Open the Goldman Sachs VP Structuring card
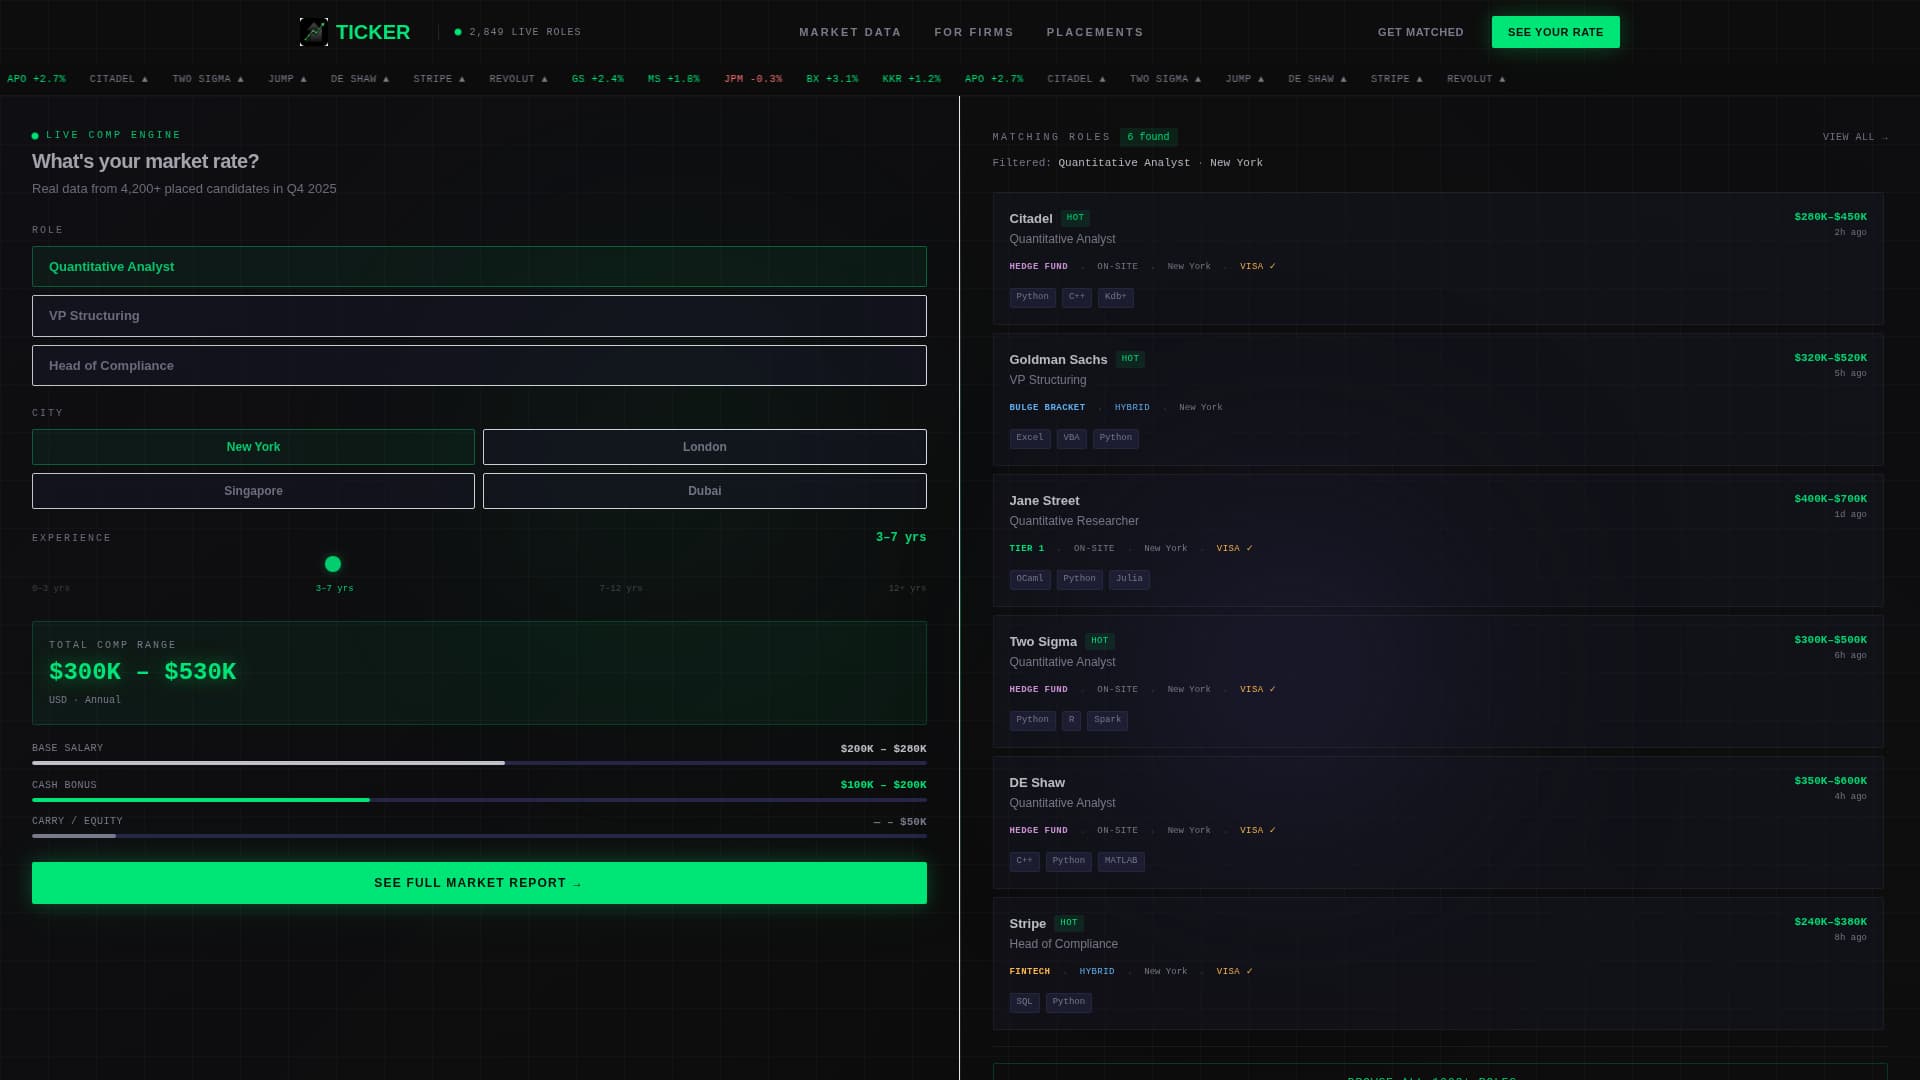1920x1080 pixels. tap(1438, 399)
